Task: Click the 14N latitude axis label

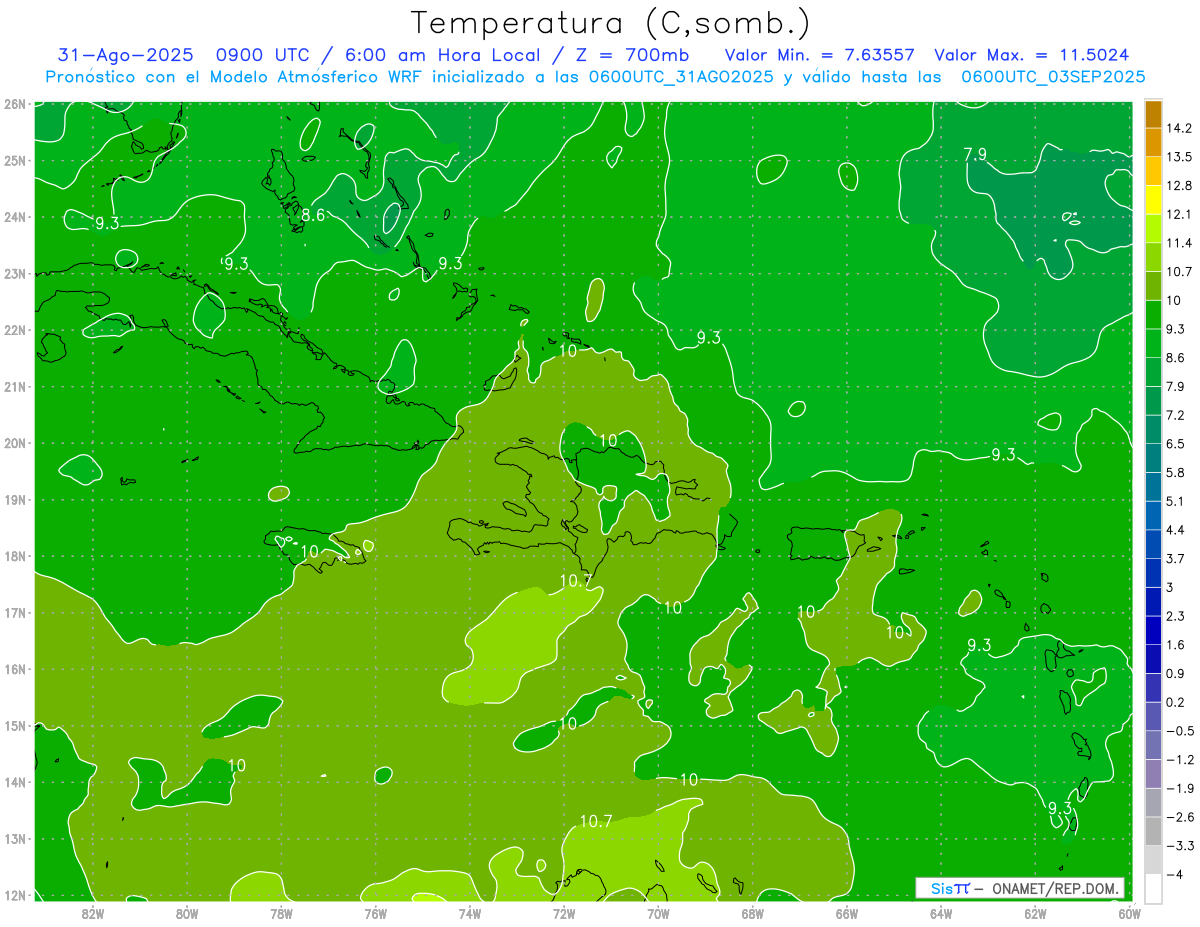Action: (x=14, y=782)
